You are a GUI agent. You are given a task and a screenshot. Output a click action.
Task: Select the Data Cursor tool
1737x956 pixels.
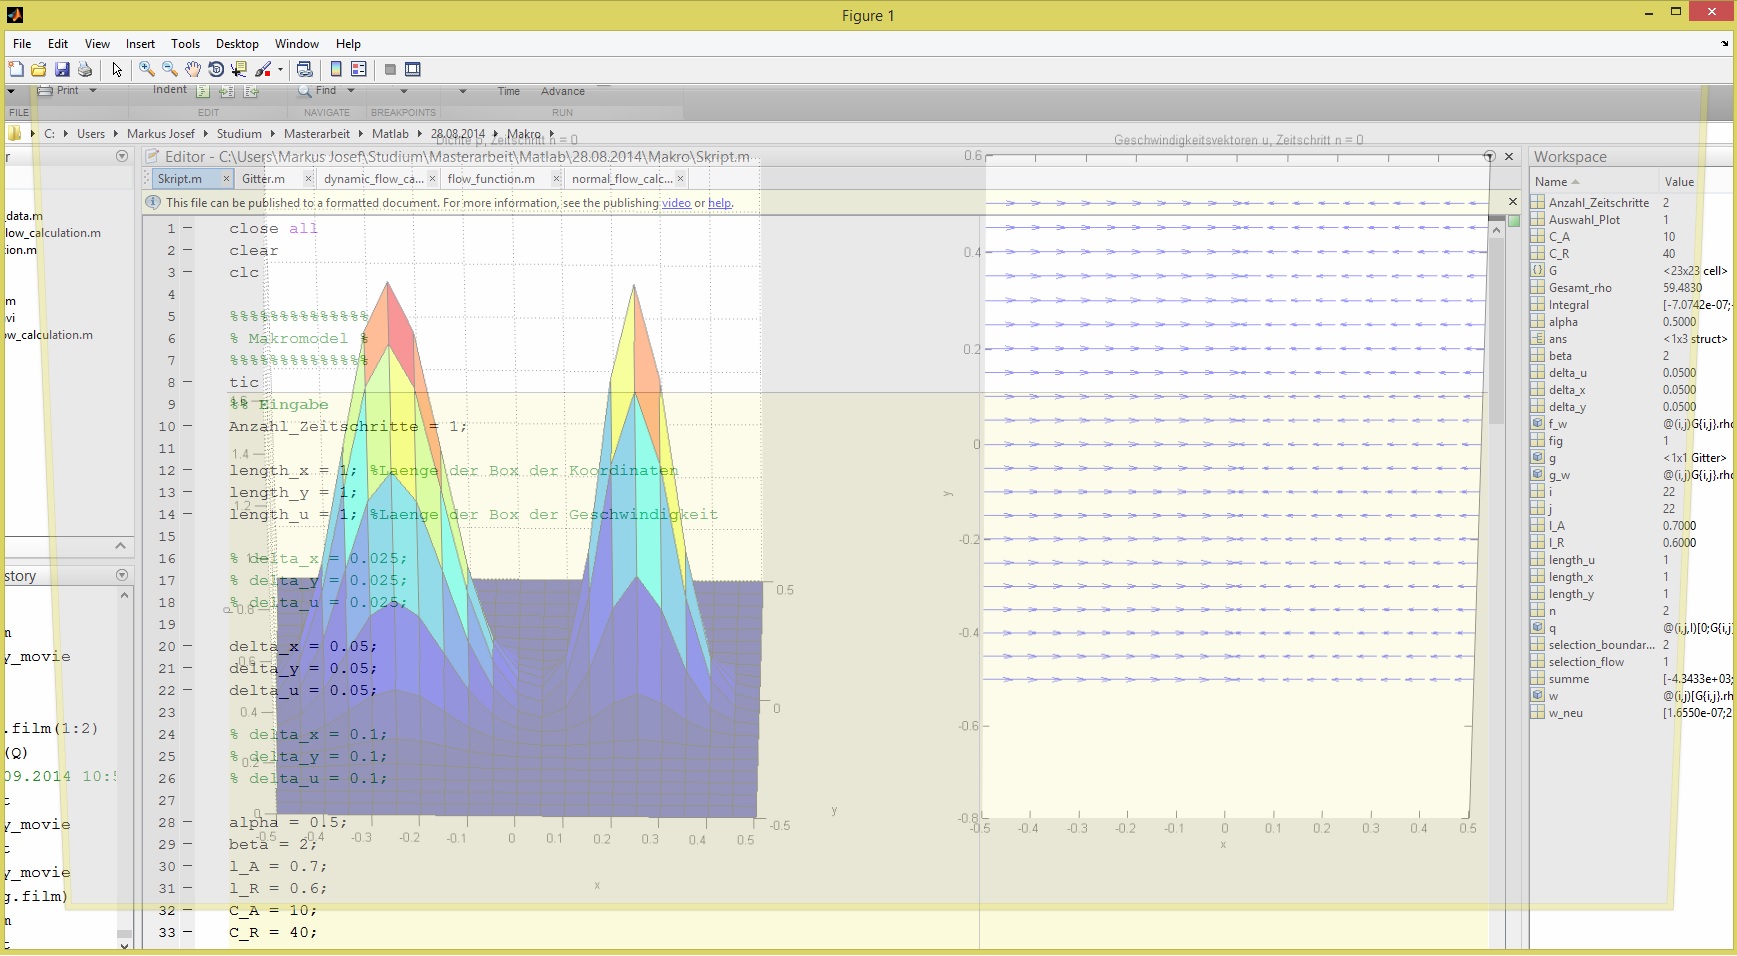click(239, 69)
